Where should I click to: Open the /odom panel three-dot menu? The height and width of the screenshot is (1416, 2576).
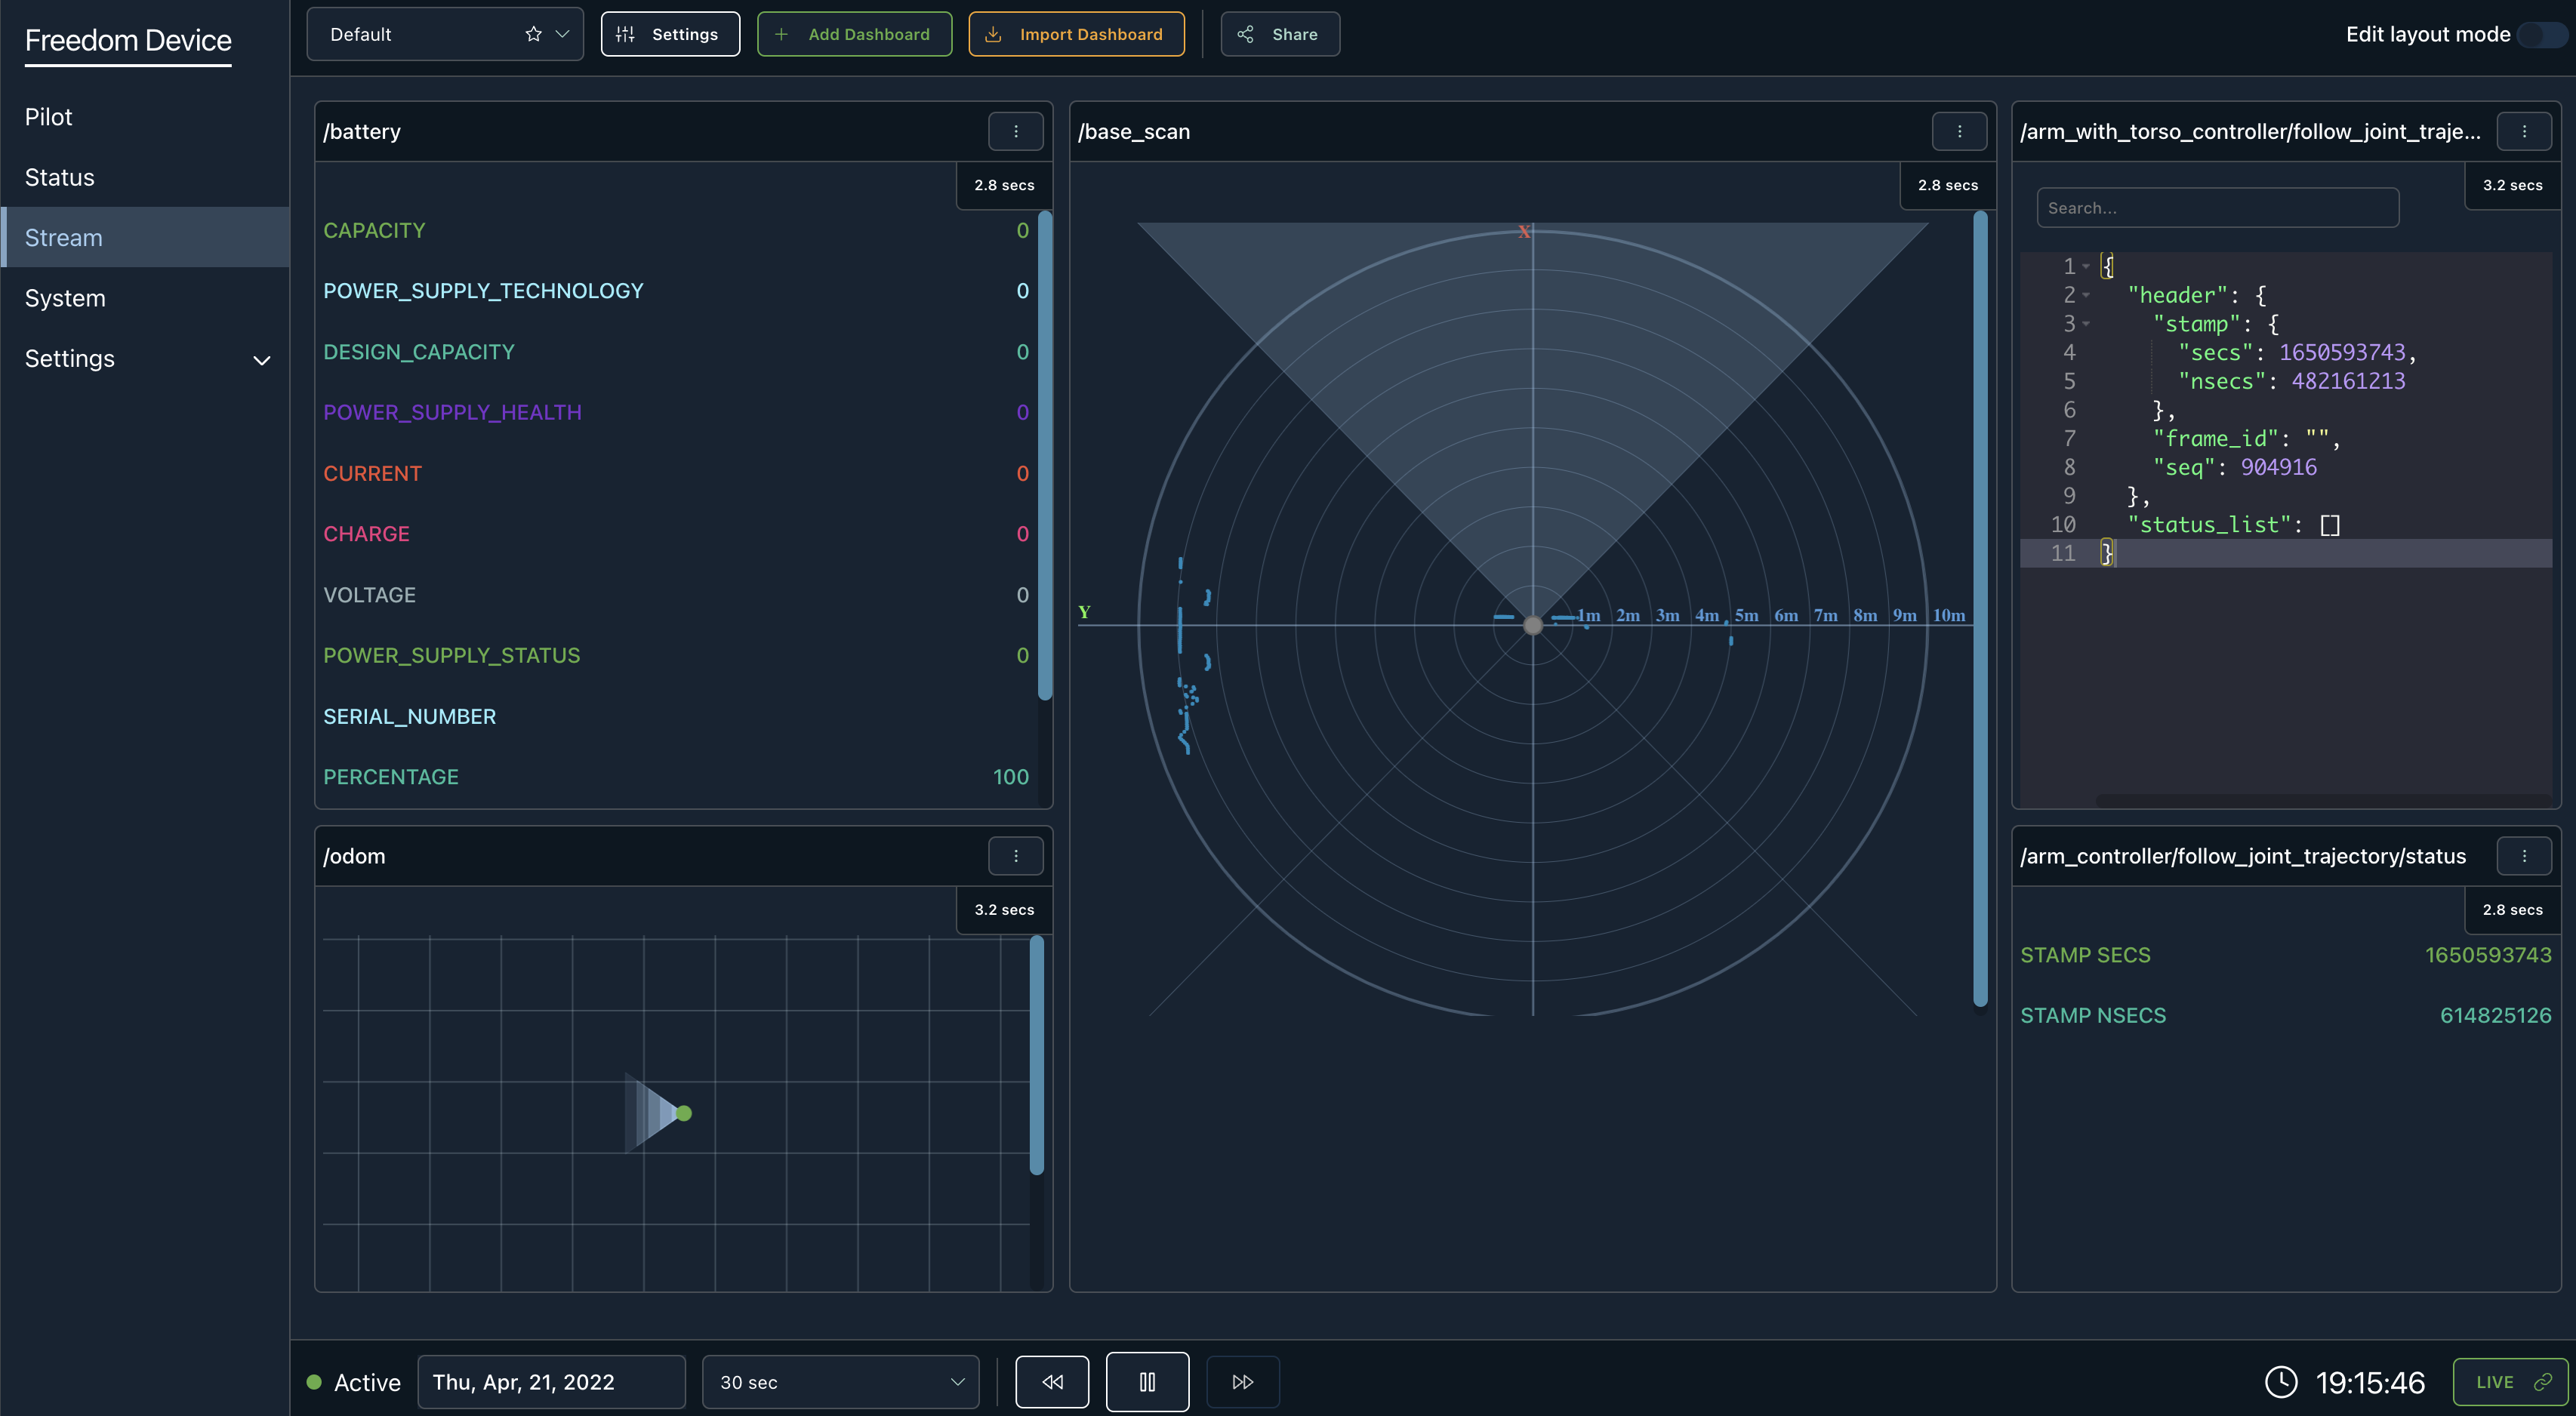pyautogui.click(x=1015, y=856)
